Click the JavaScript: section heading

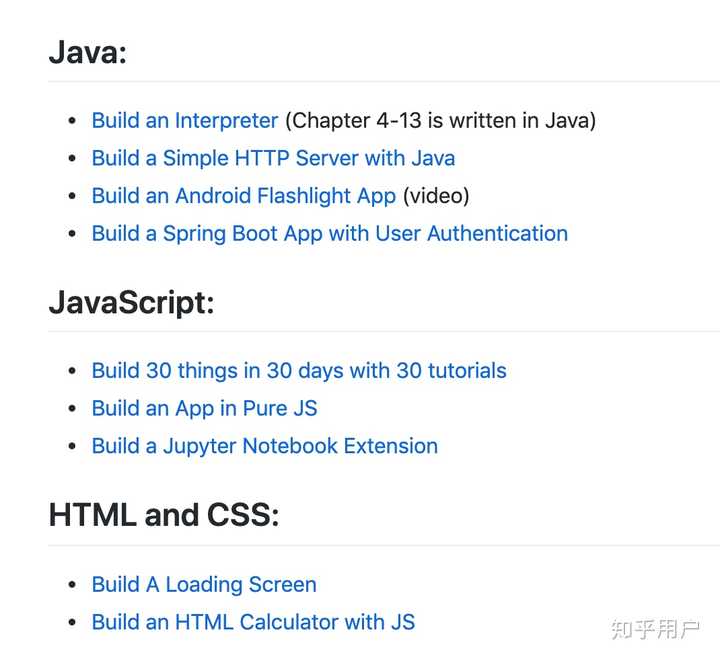[x=131, y=301]
